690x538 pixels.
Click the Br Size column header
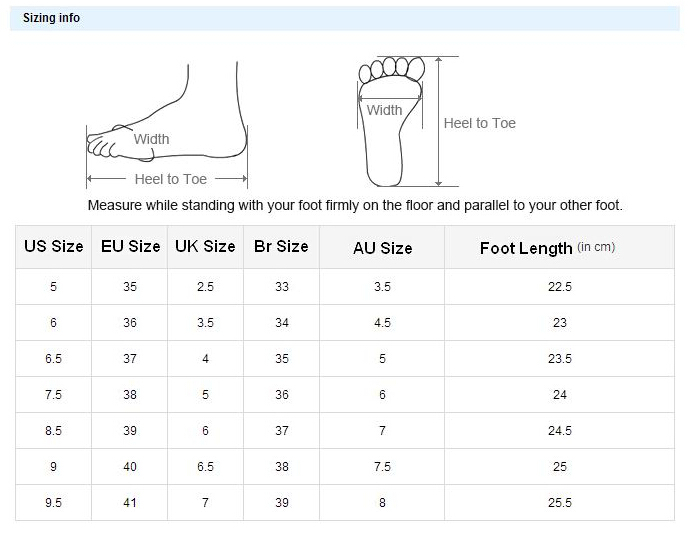(x=282, y=247)
